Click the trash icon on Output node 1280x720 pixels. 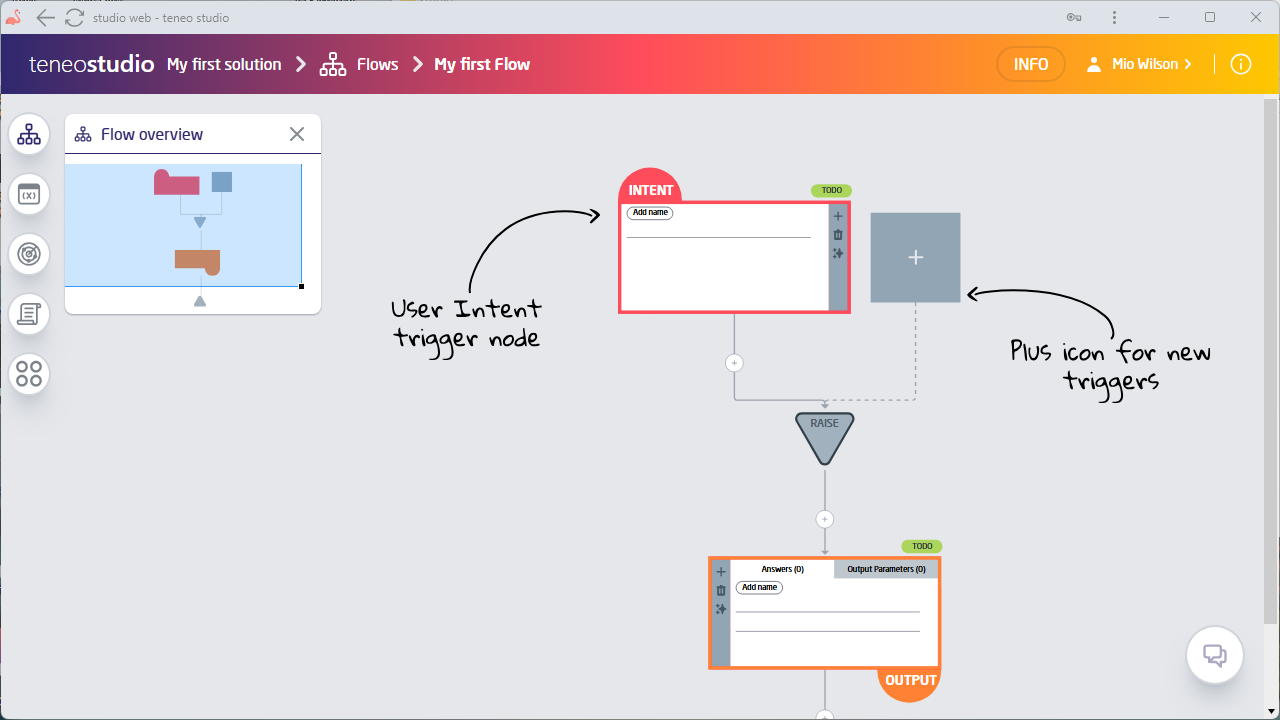[721, 591]
